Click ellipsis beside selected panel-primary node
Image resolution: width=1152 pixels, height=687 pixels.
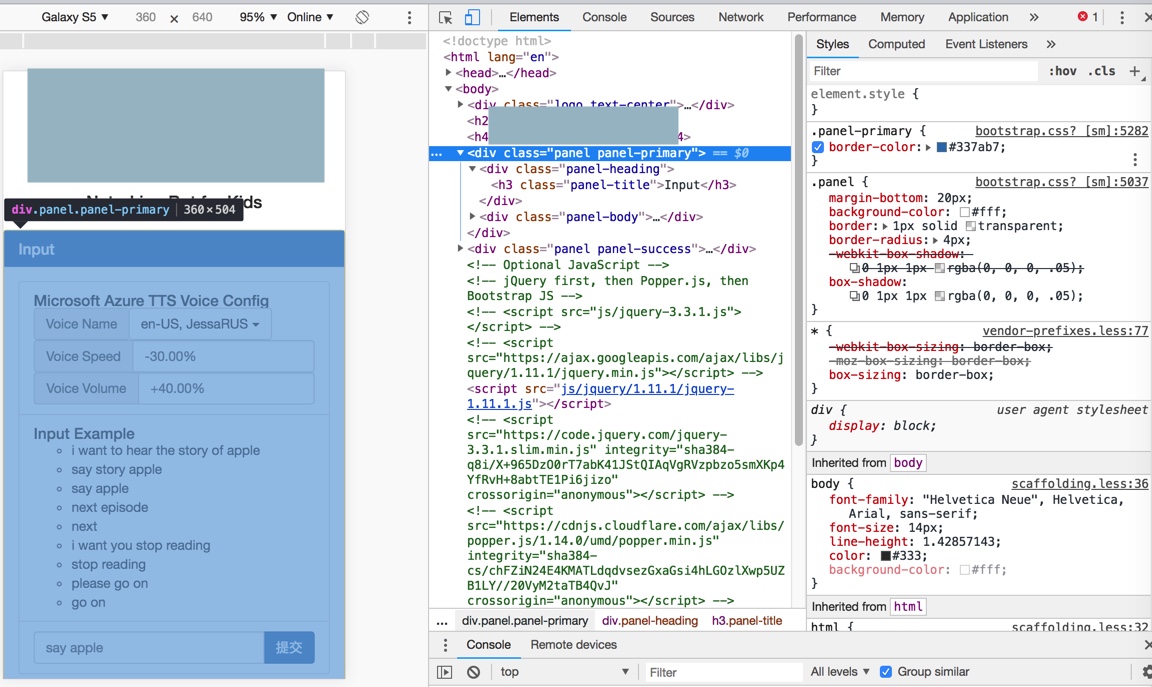click(436, 153)
